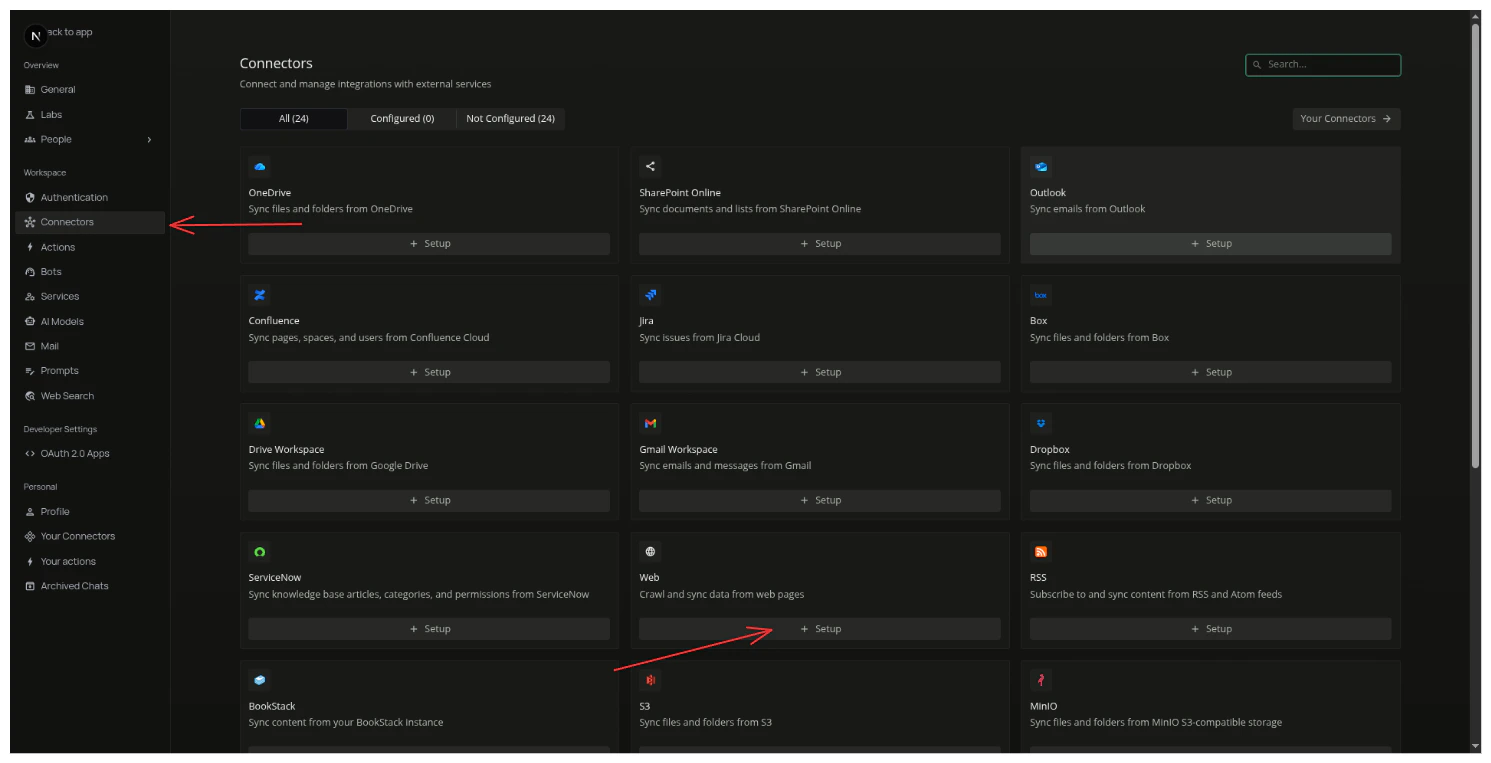Click the AI Models icon in sidebar

[x=30, y=322]
